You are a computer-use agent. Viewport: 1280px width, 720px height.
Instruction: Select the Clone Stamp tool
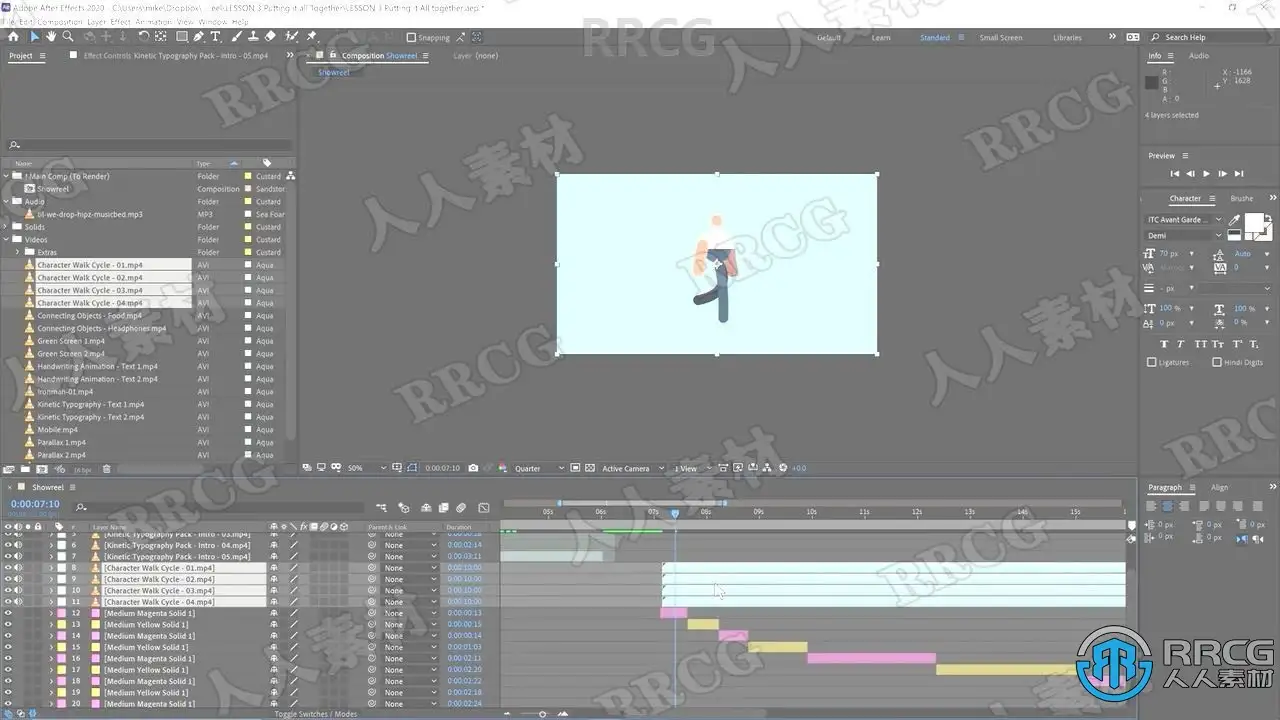pos(253,37)
